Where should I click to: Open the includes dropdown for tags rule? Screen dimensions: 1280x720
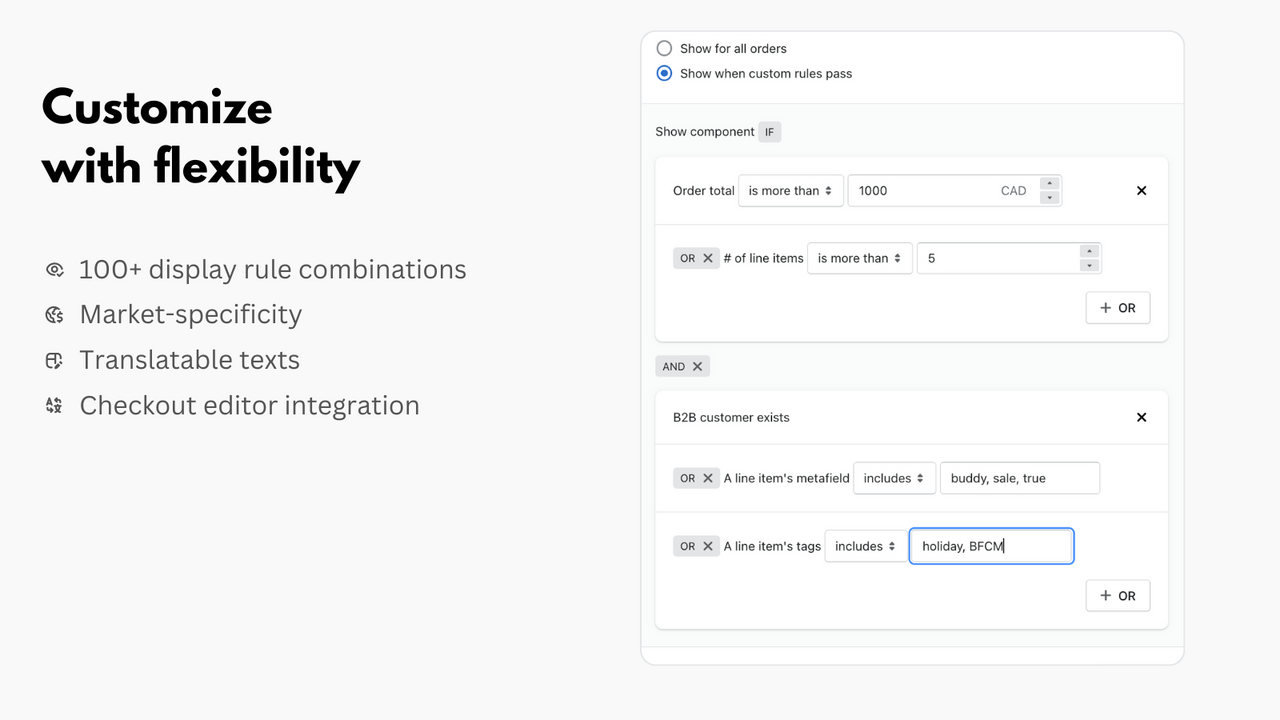[865, 545]
